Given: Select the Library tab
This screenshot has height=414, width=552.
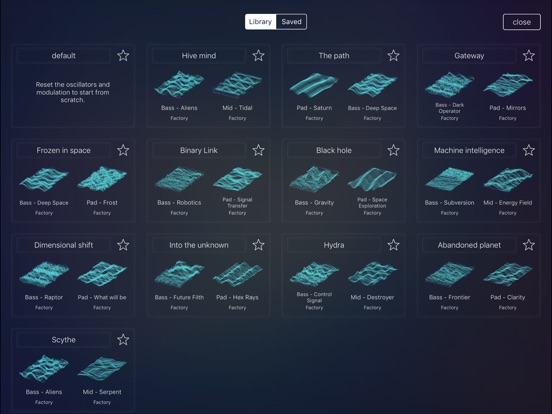Looking at the screenshot, I should pos(261,22).
